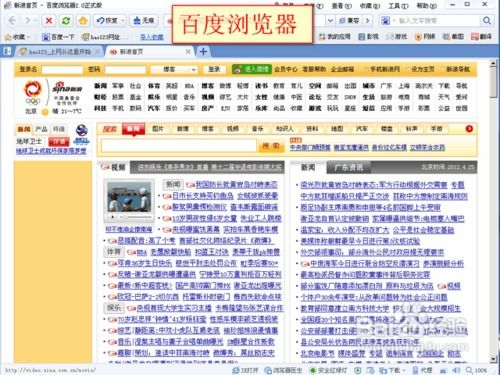This screenshot has width=500, height=375.
Task: Stop loading with the red X button
Action: [x=49, y=21]
